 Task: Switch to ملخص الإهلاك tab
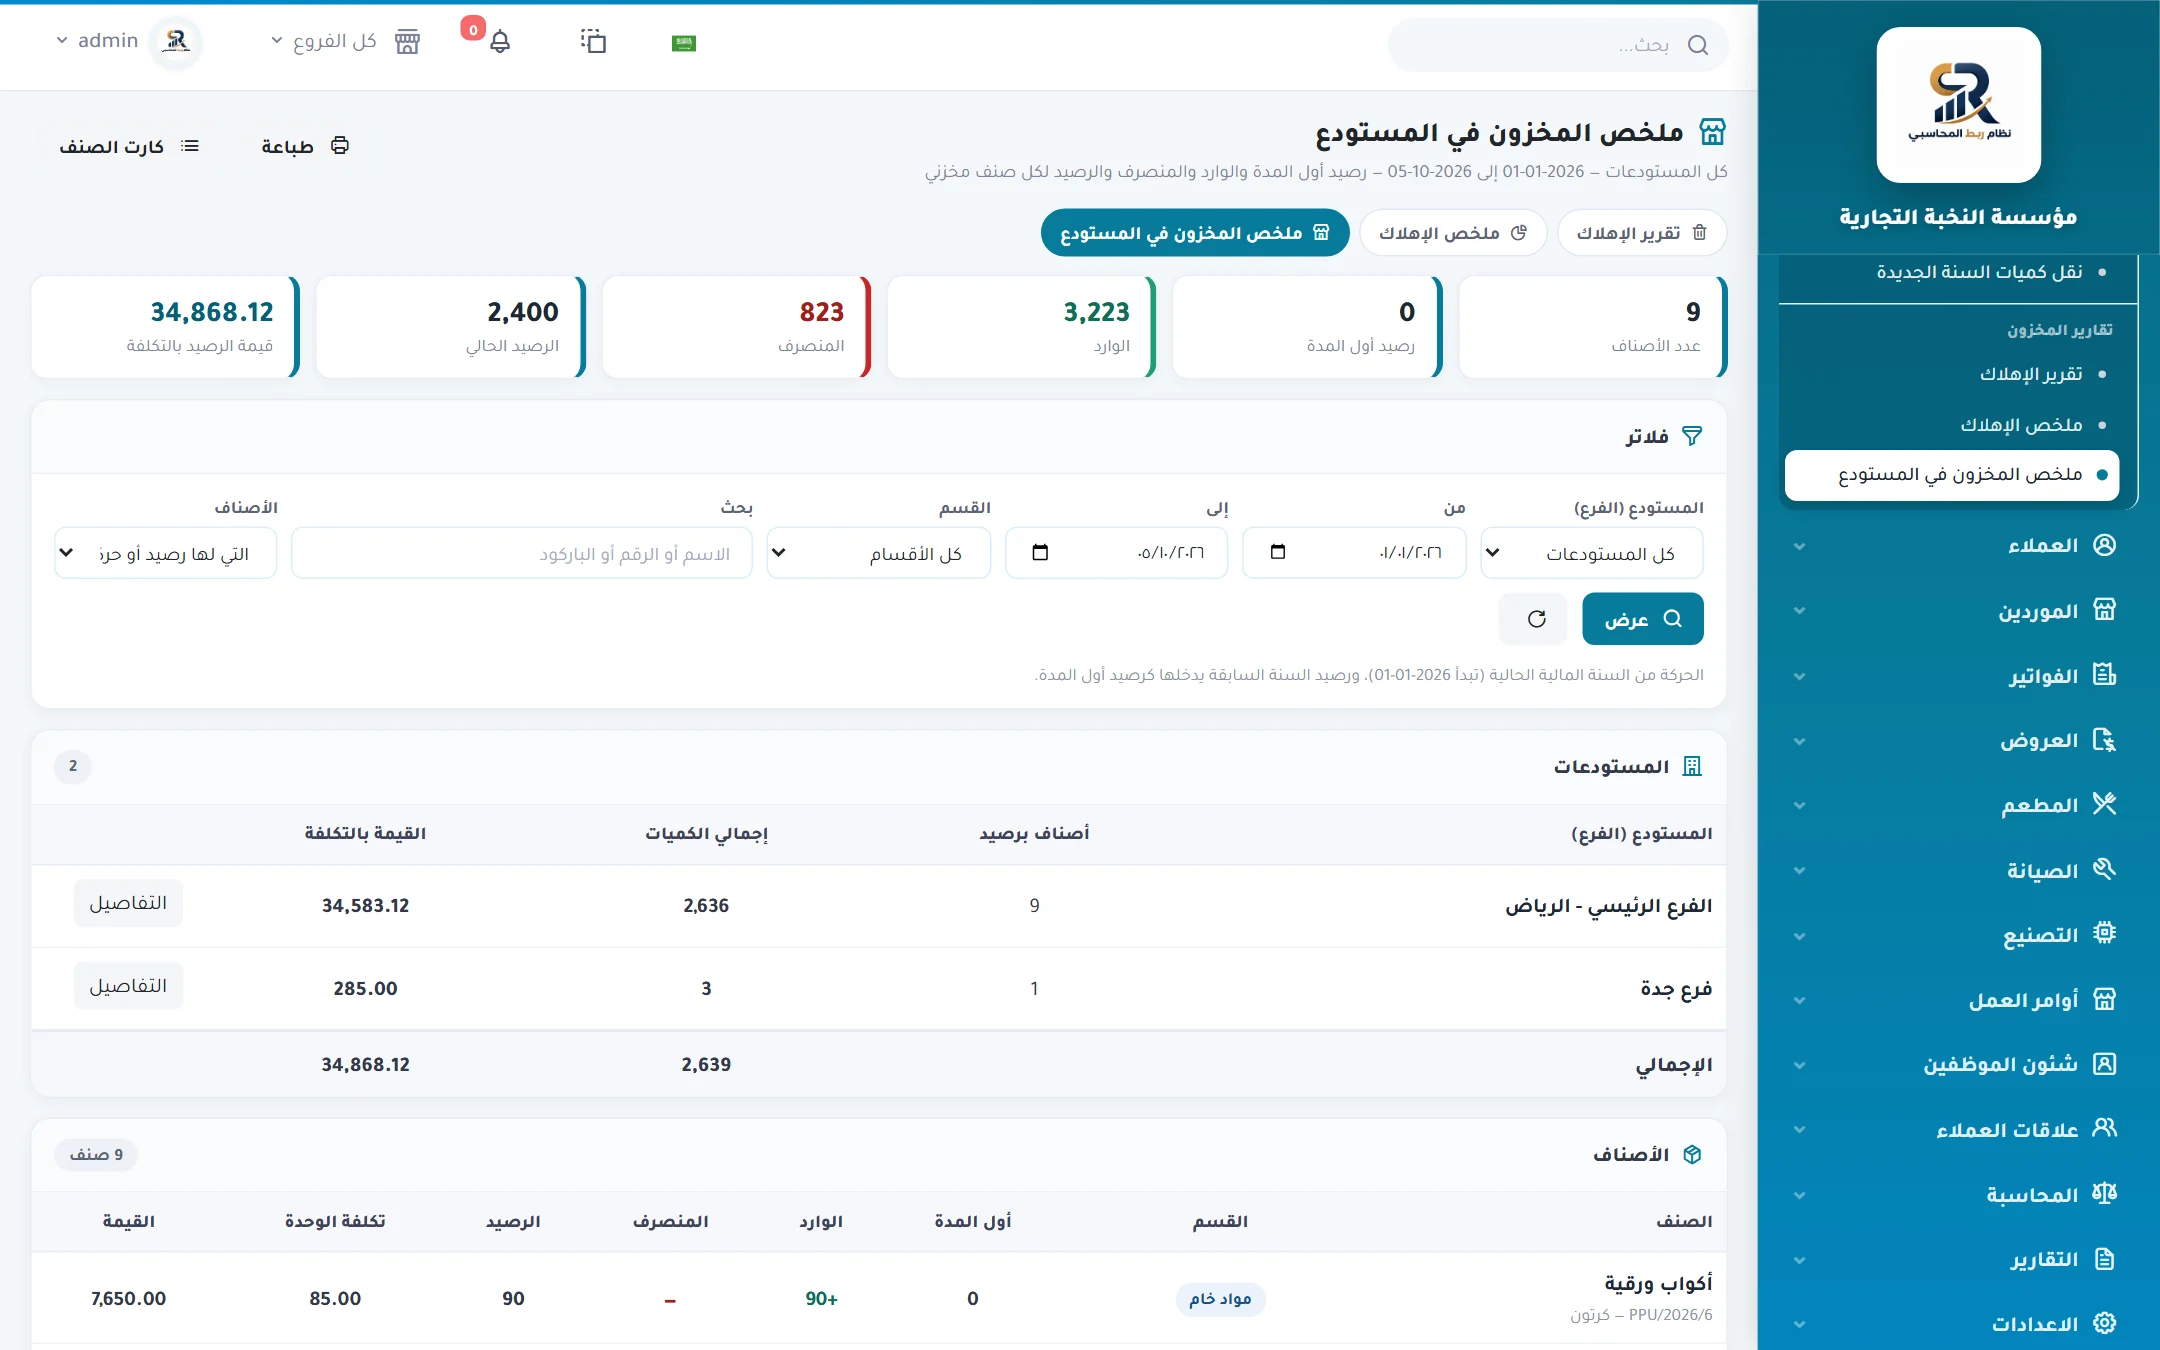[x=1452, y=233]
